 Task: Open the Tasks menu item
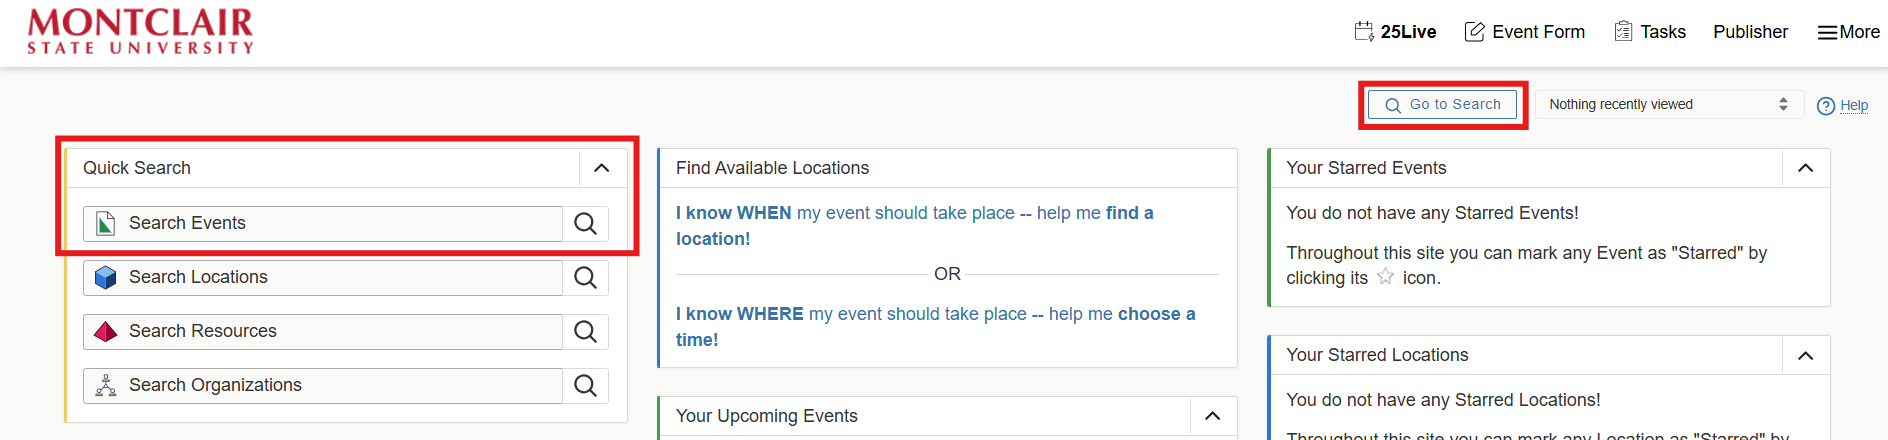[1650, 32]
